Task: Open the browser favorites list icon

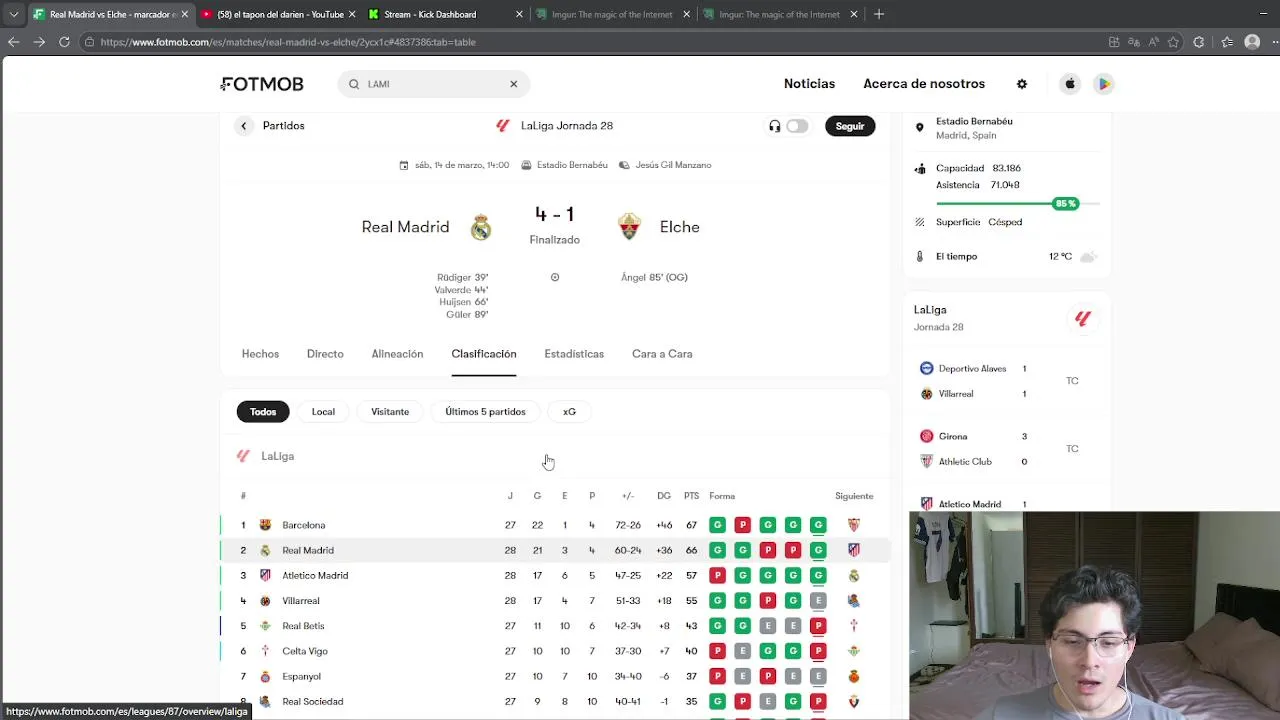Action: [x=1227, y=42]
